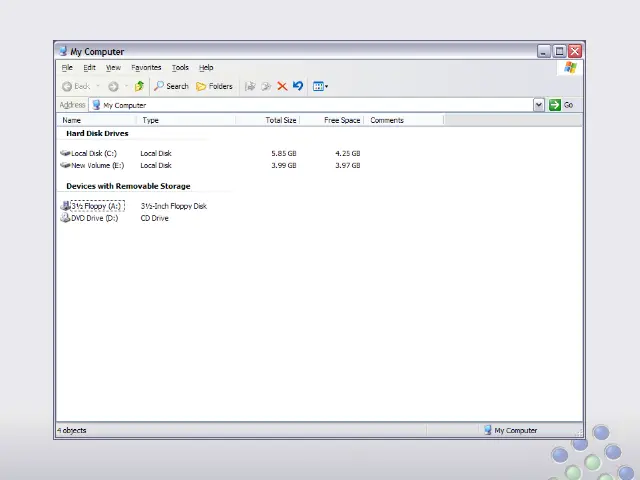This screenshot has height=480, width=640.
Task: Open the Tools menu
Action: 180,67
